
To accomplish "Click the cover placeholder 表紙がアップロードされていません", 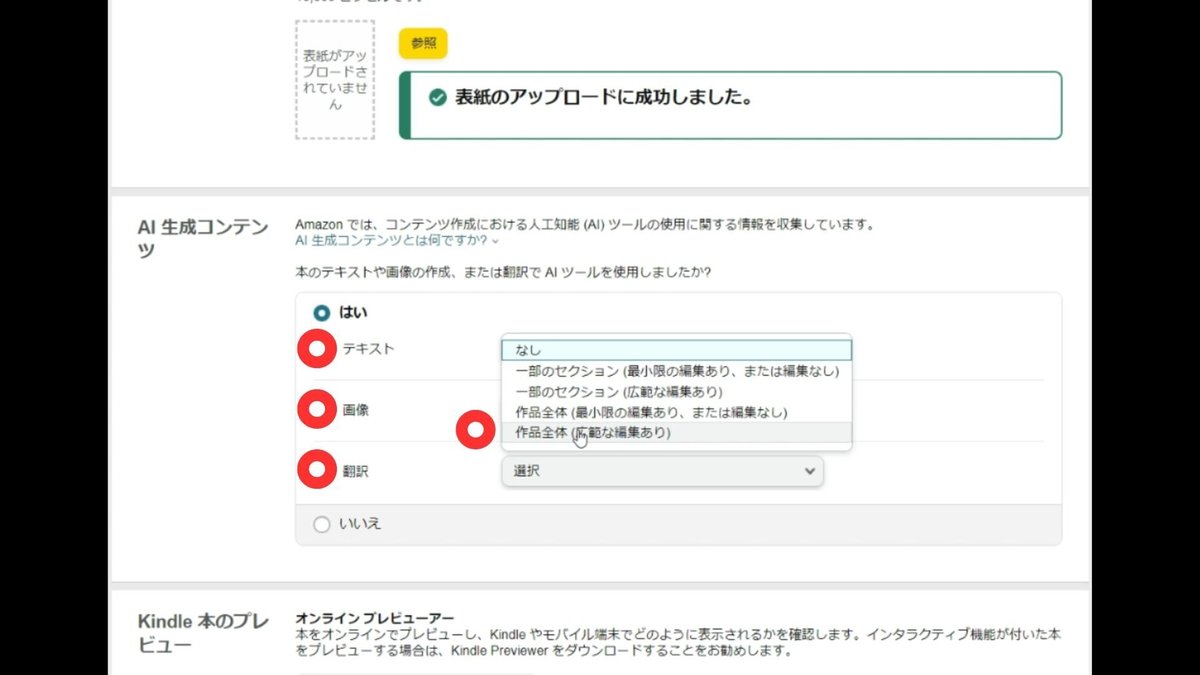I will pyautogui.click(x=335, y=79).
